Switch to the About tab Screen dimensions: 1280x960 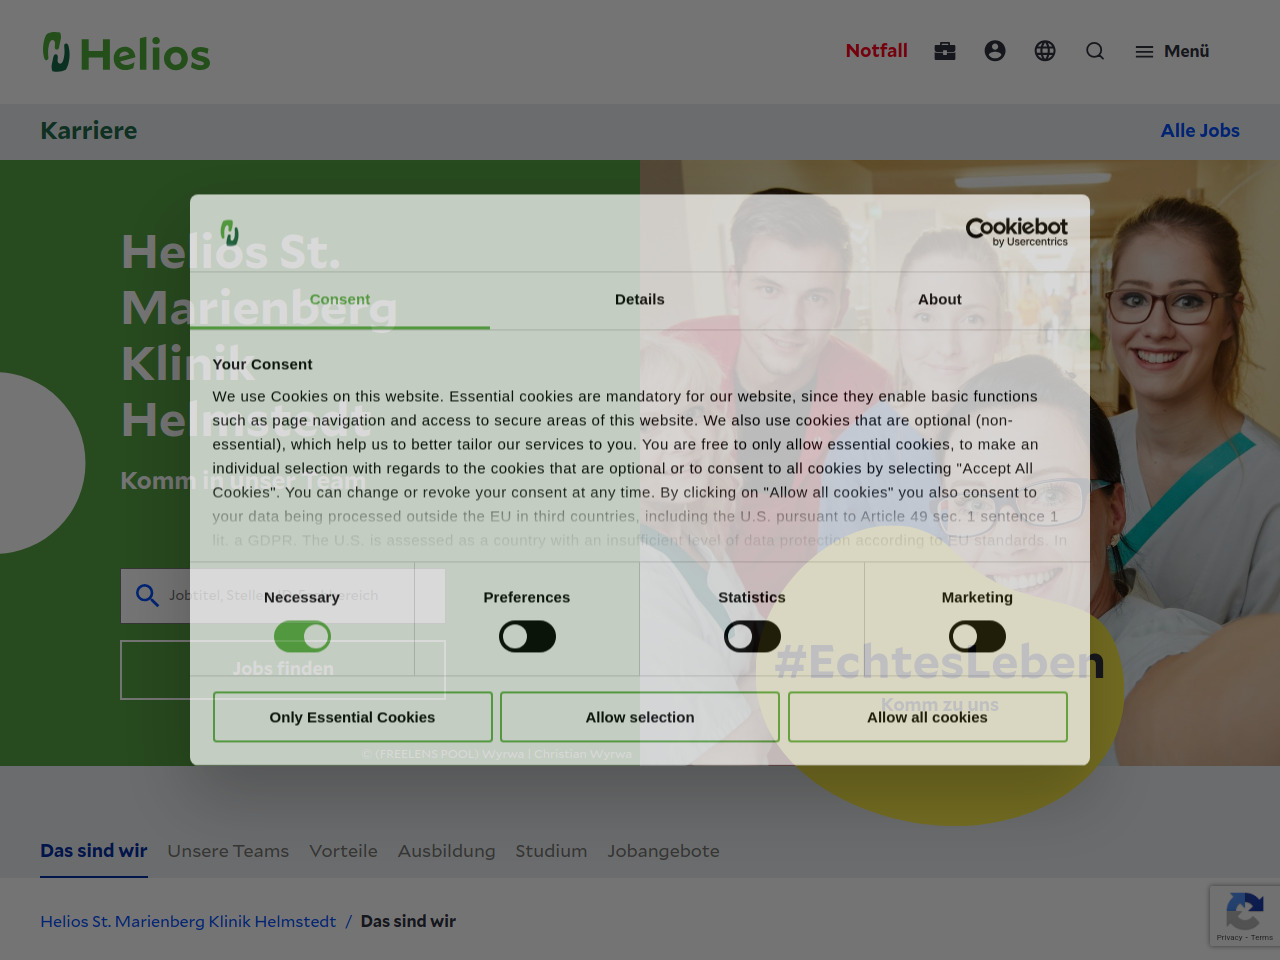pos(940,299)
